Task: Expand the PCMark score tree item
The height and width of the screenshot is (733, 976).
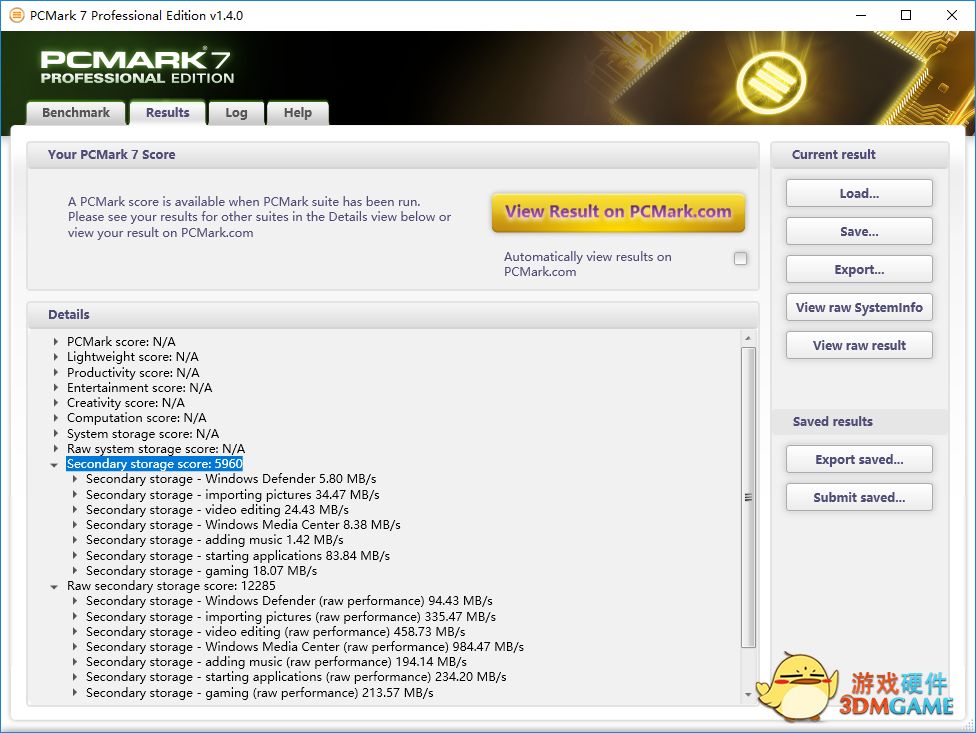Action: [56, 342]
